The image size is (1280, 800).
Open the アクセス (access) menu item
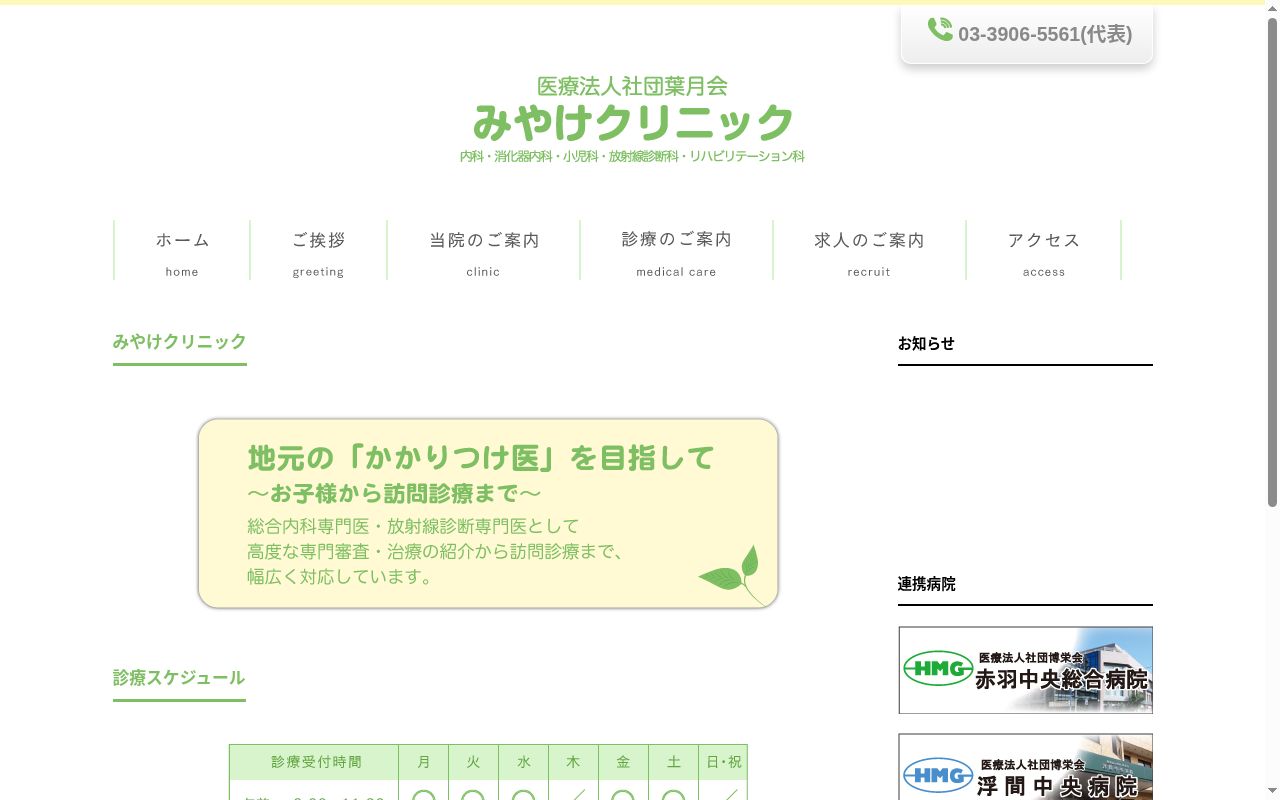coord(1044,250)
